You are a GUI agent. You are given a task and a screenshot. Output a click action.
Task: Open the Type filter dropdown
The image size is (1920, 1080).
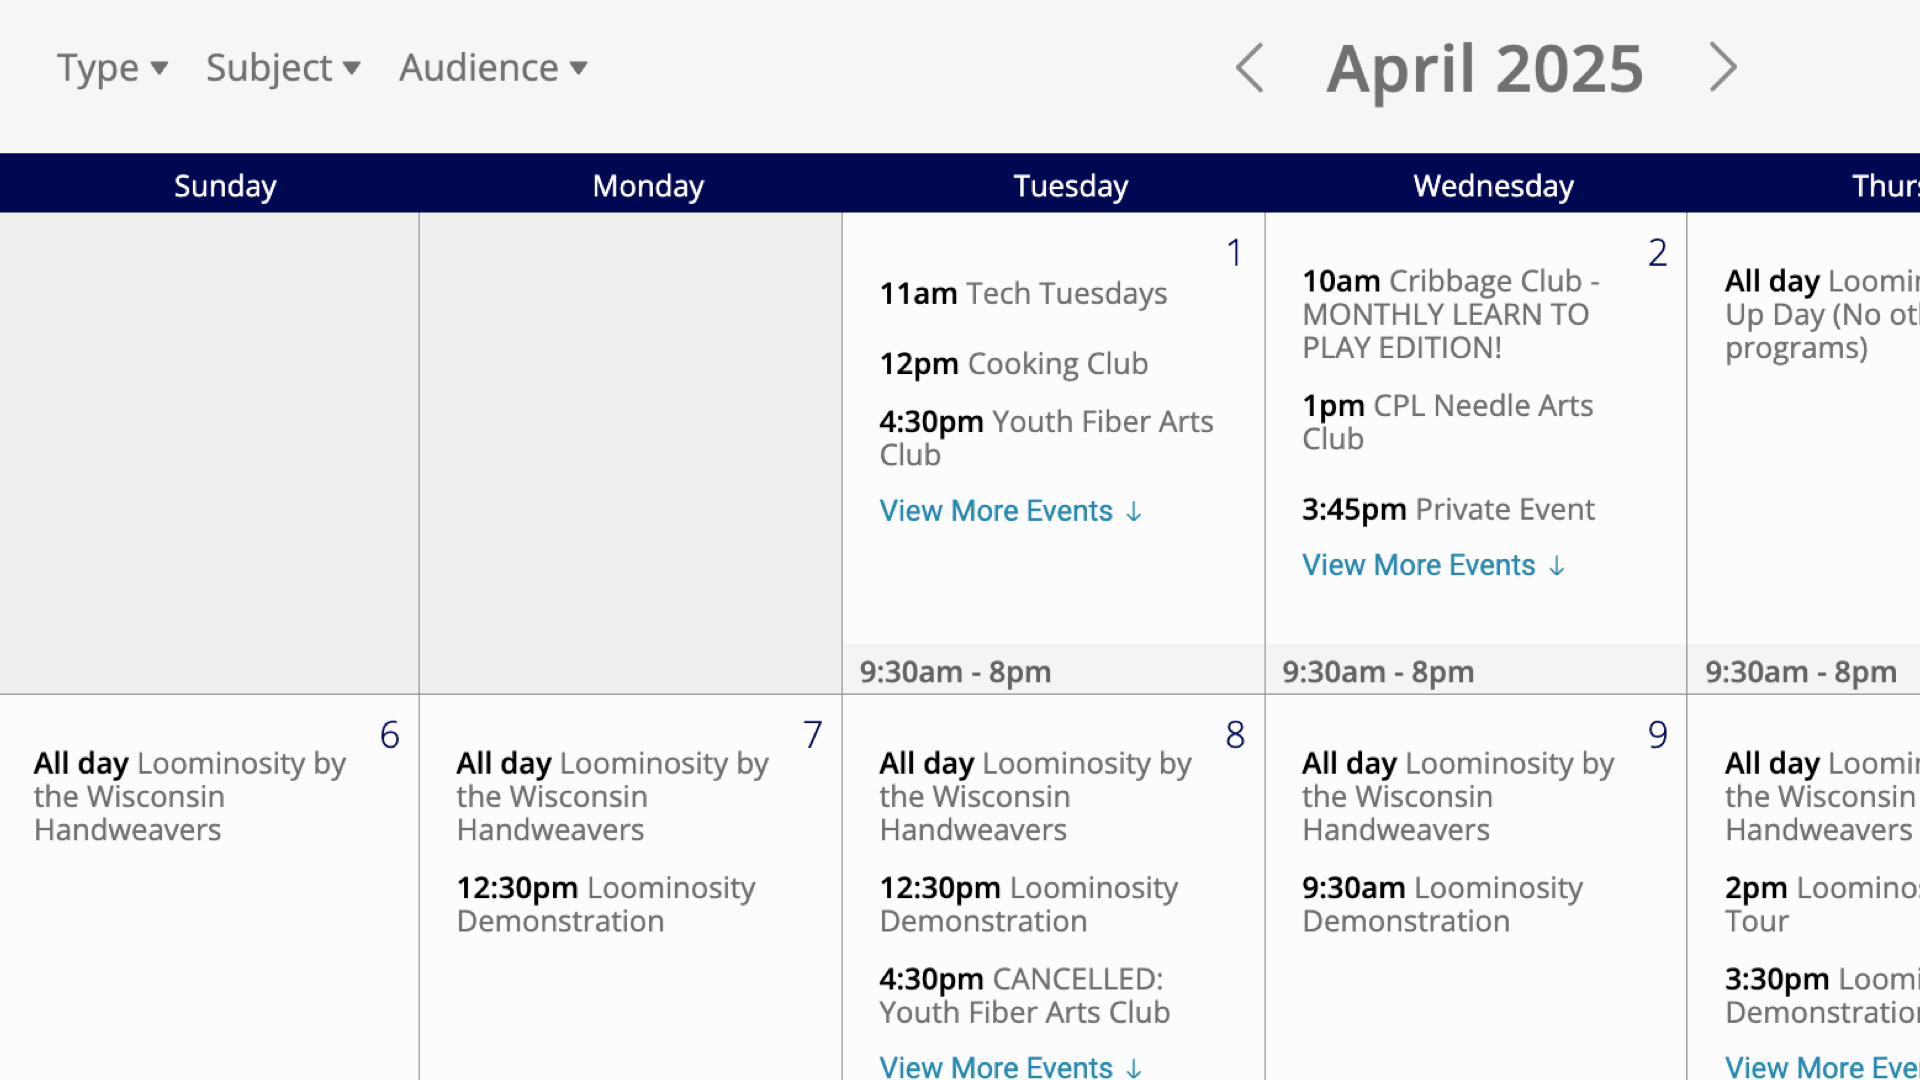point(112,67)
